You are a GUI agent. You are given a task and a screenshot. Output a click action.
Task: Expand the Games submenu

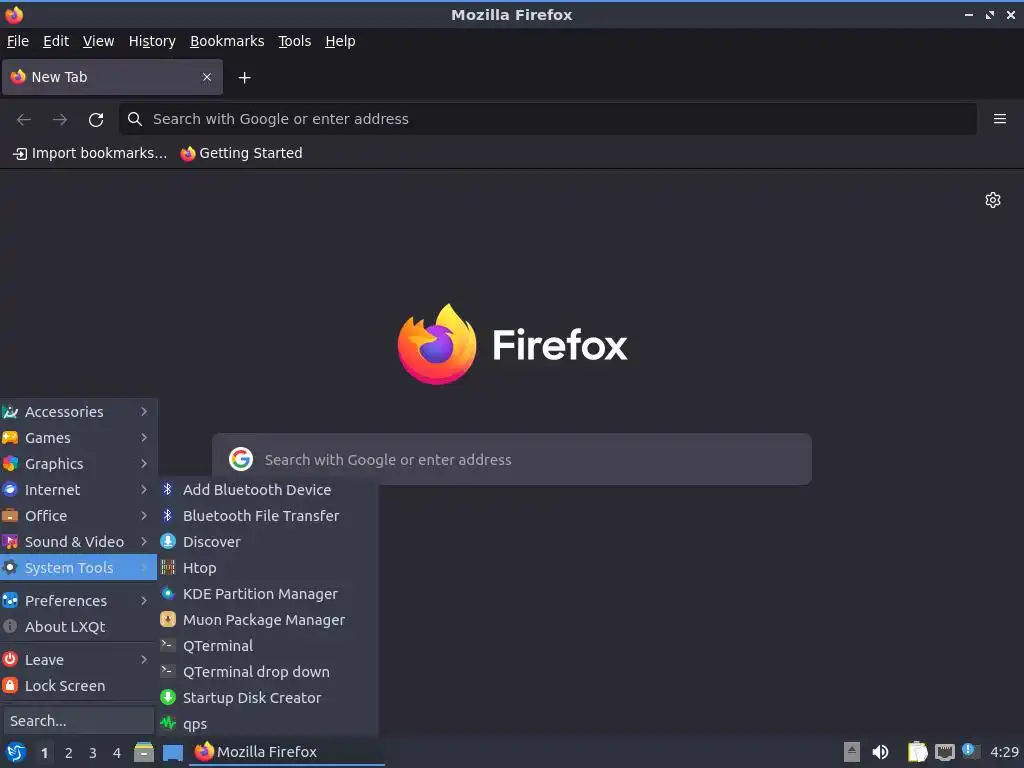(x=78, y=438)
